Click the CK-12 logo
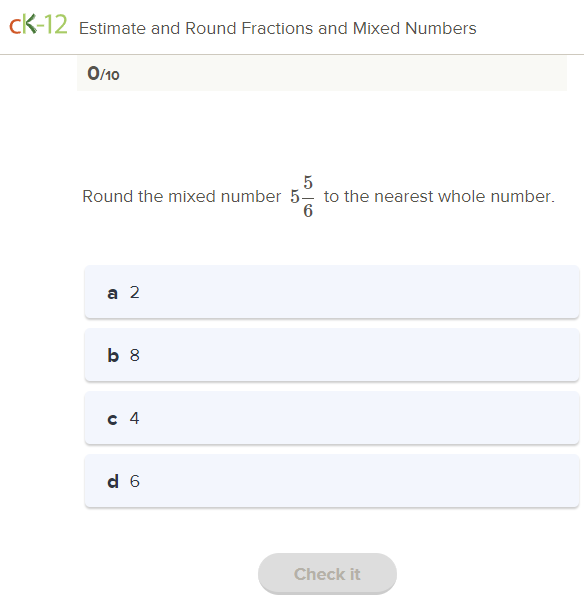Image resolution: width=584 pixels, height=597 pixels. coord(38,25)
